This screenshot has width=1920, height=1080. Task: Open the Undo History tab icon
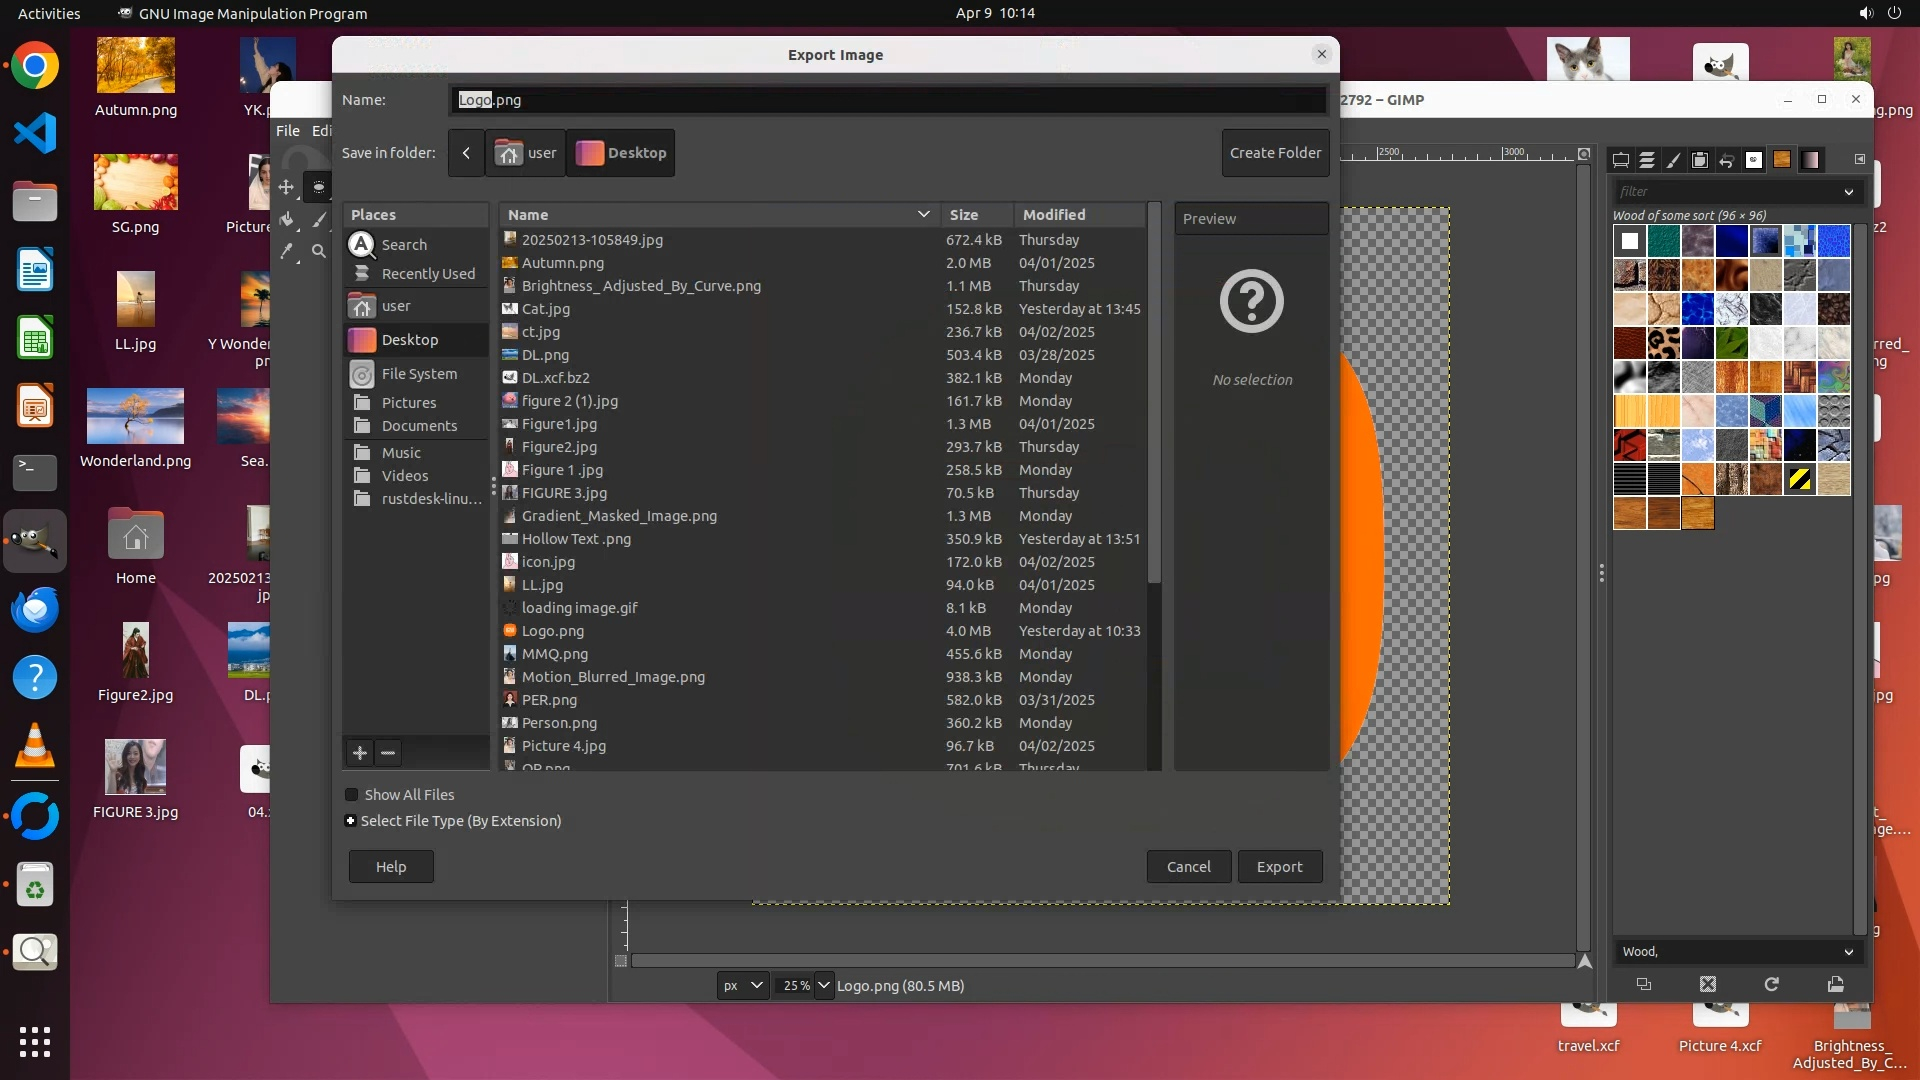(x=1726, y=160)
